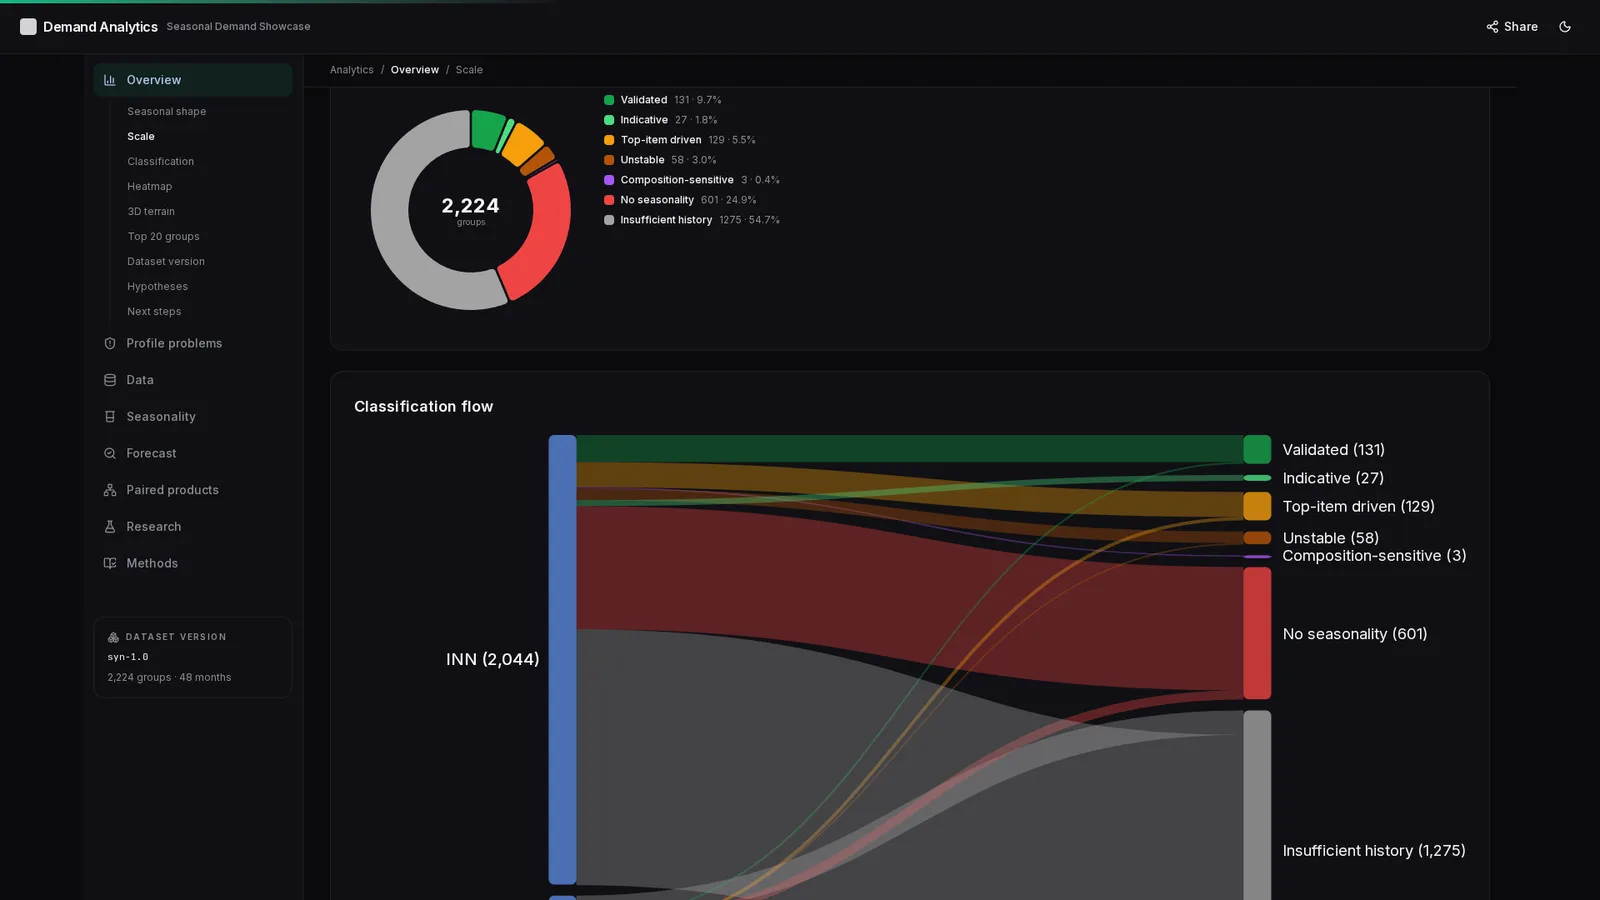Screen dimensions: 1600x900
Task: Click the Seasonality sidebar icon
Action: pyautogui.click(x=110, y=417)
